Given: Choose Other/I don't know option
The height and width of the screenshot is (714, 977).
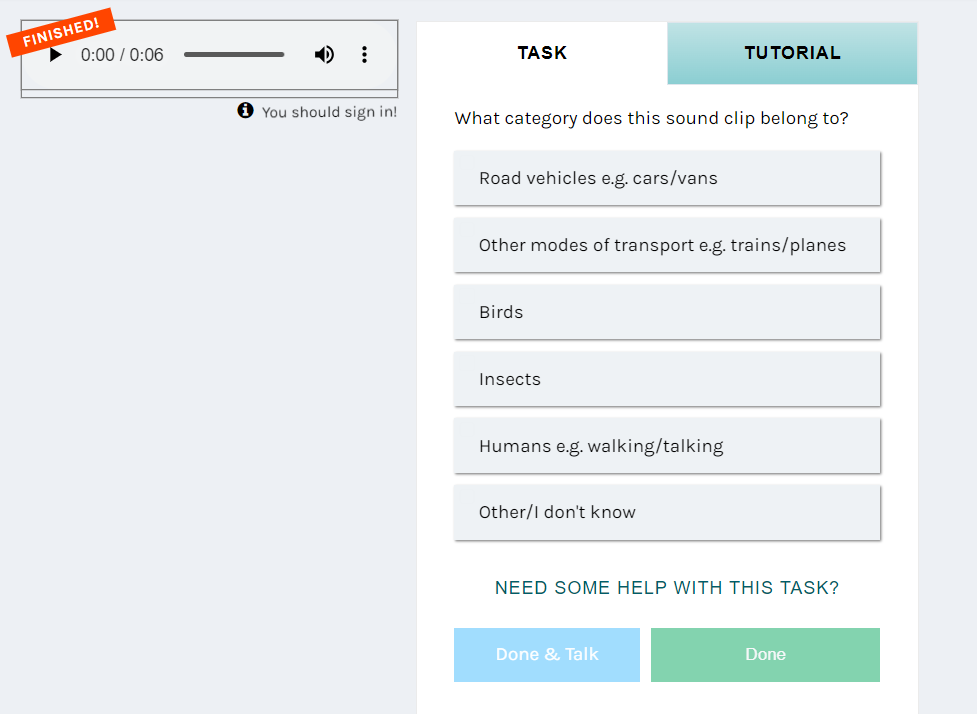Looking at the screenshot, I should pyautogui.click(x=667, y=513).
